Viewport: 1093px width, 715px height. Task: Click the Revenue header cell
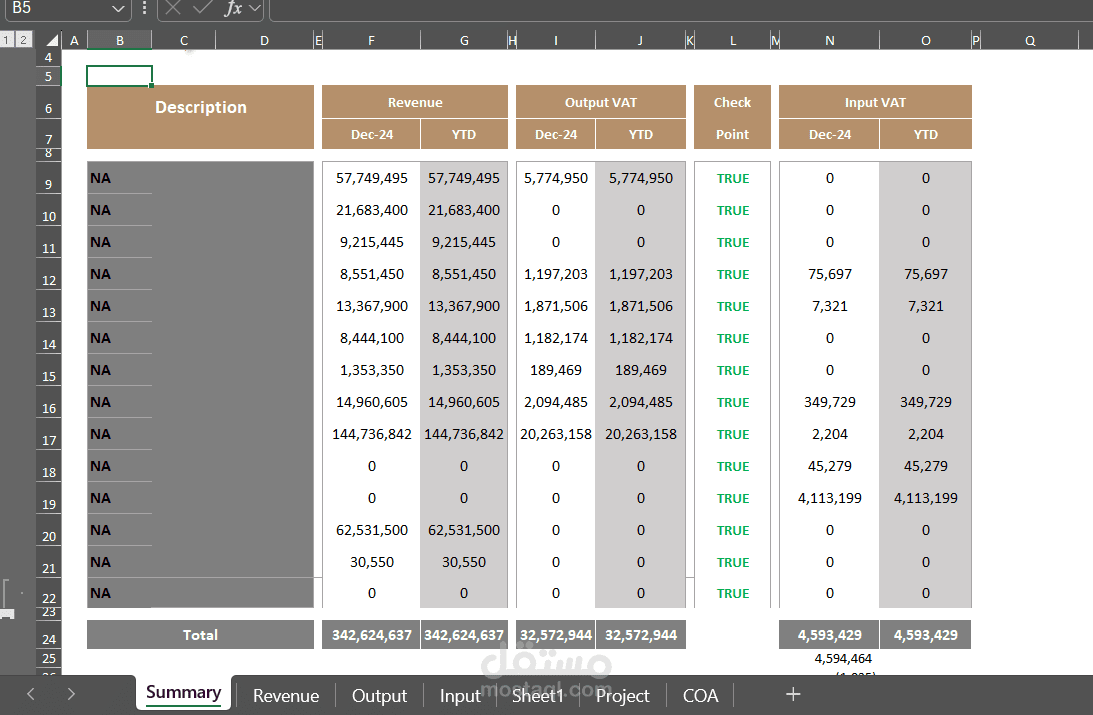[415, 102]
